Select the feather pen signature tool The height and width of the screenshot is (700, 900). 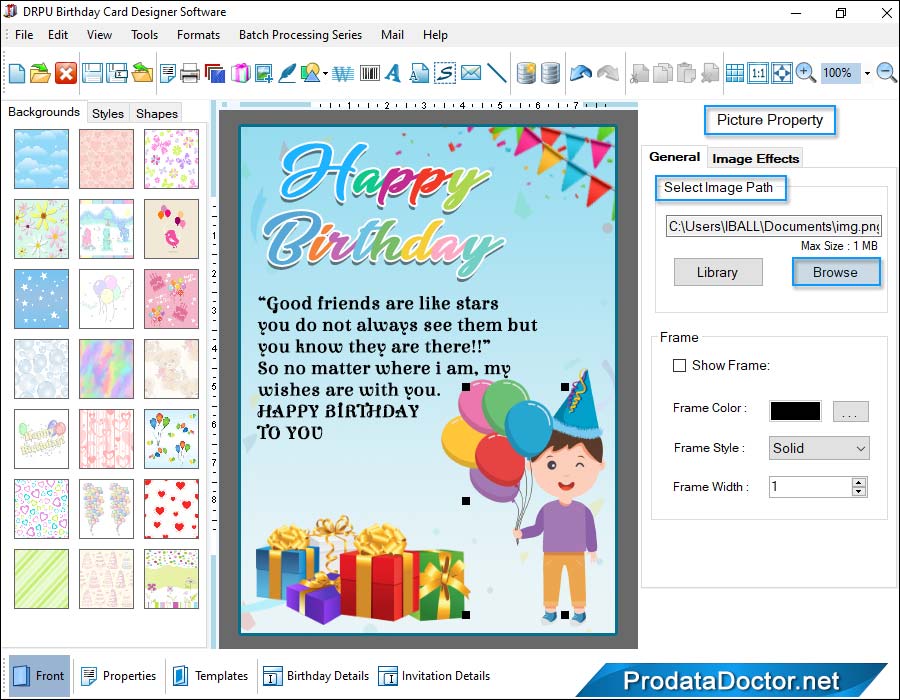[287, 73]
